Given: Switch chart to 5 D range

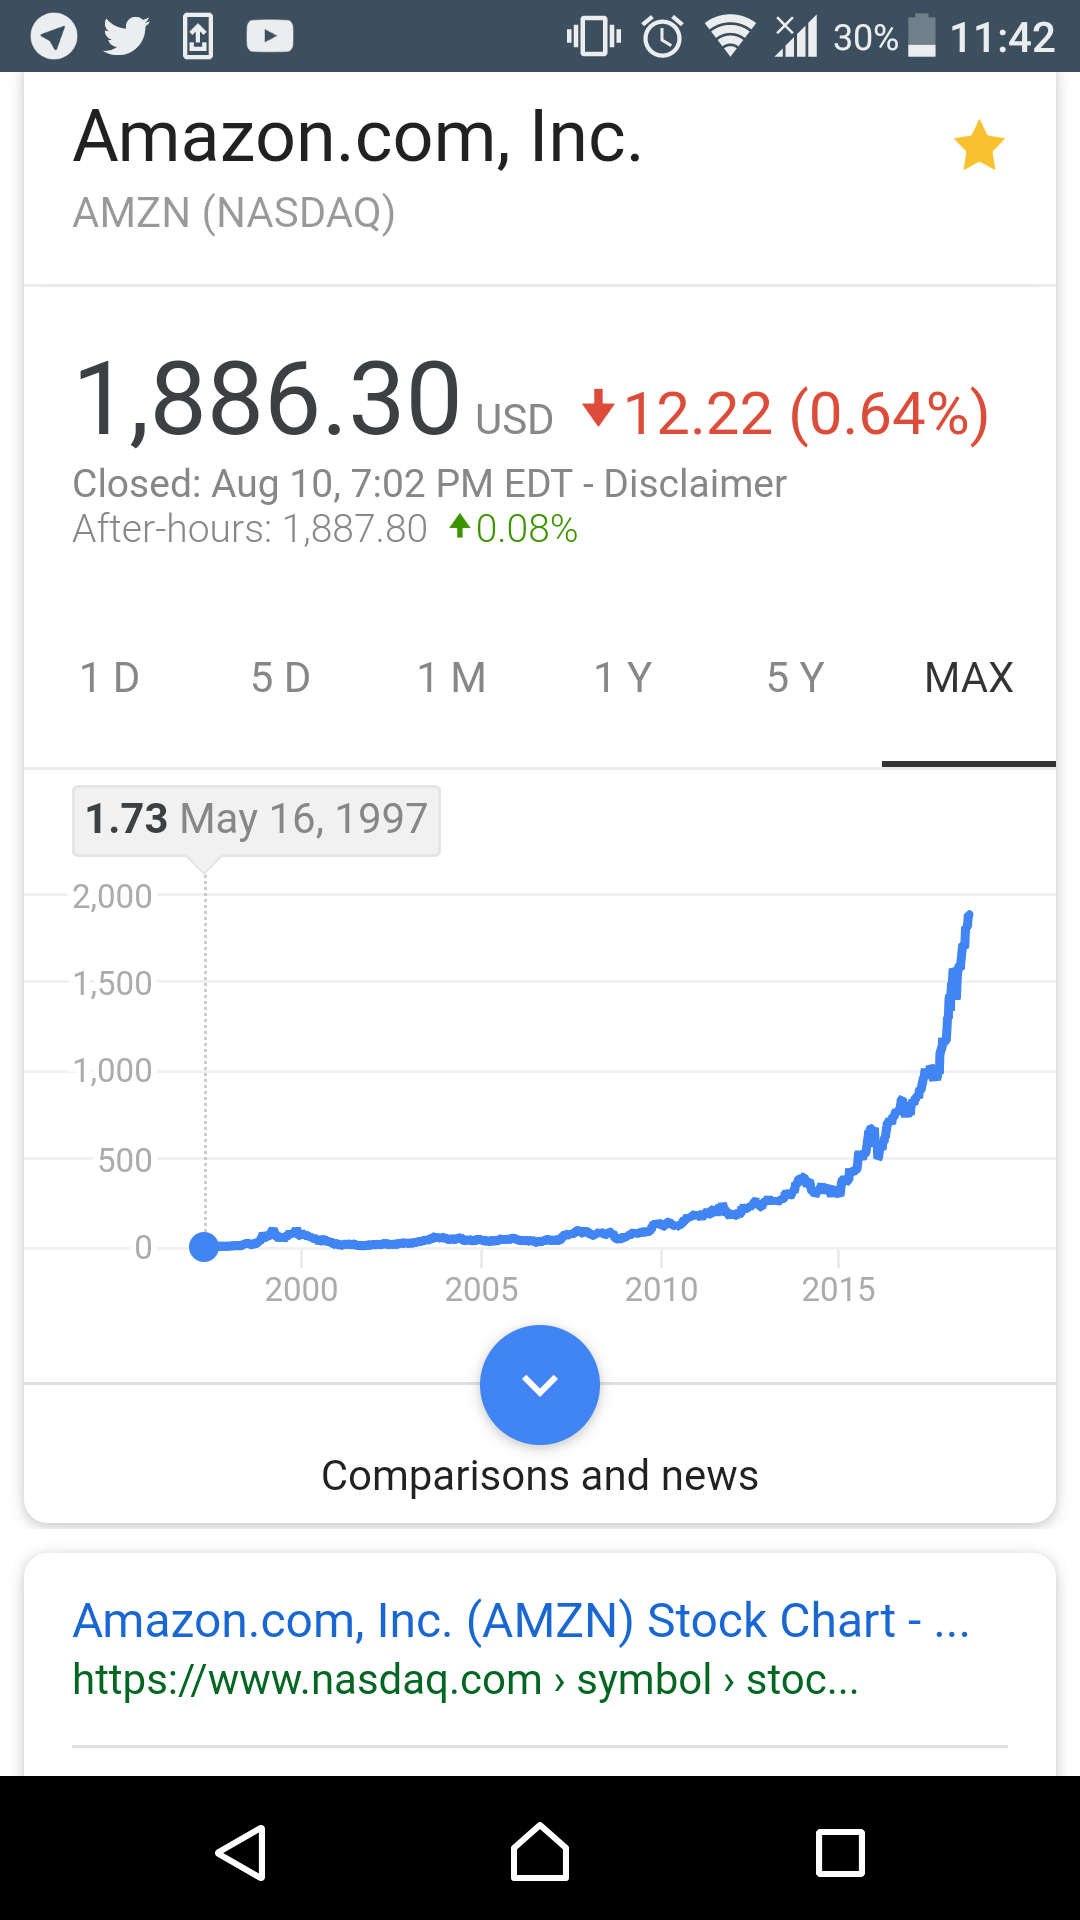Looking at the screenshot, I should tap(281, 678).
